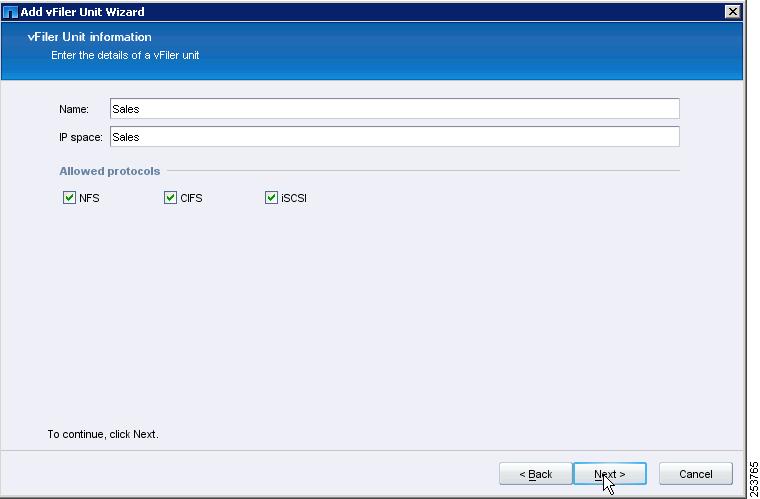Click the 'vFiler Unit information' heading
The image size is (760, 499).
click(90, 37)
